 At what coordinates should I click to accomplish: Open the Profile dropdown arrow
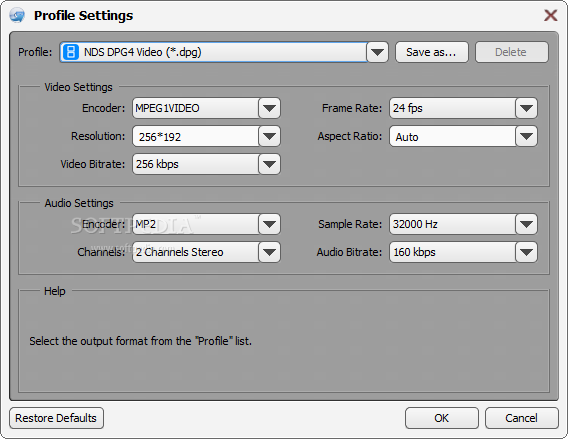point(377,52)
